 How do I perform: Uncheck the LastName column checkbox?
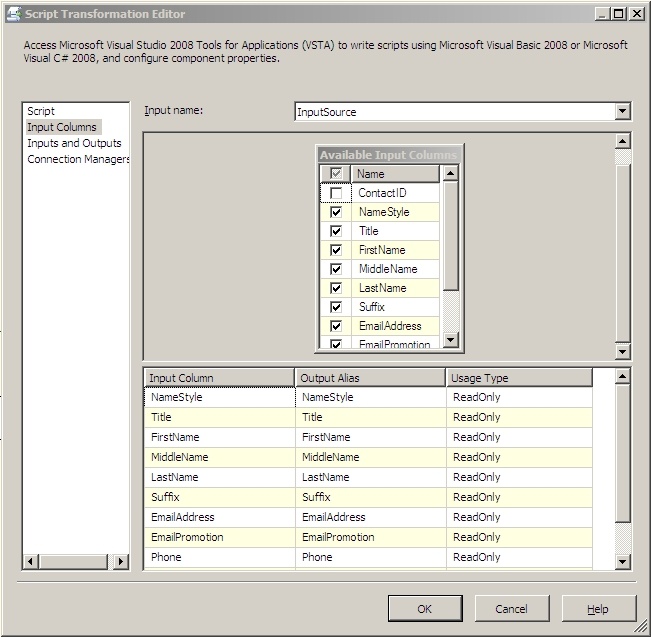[335, 288]
